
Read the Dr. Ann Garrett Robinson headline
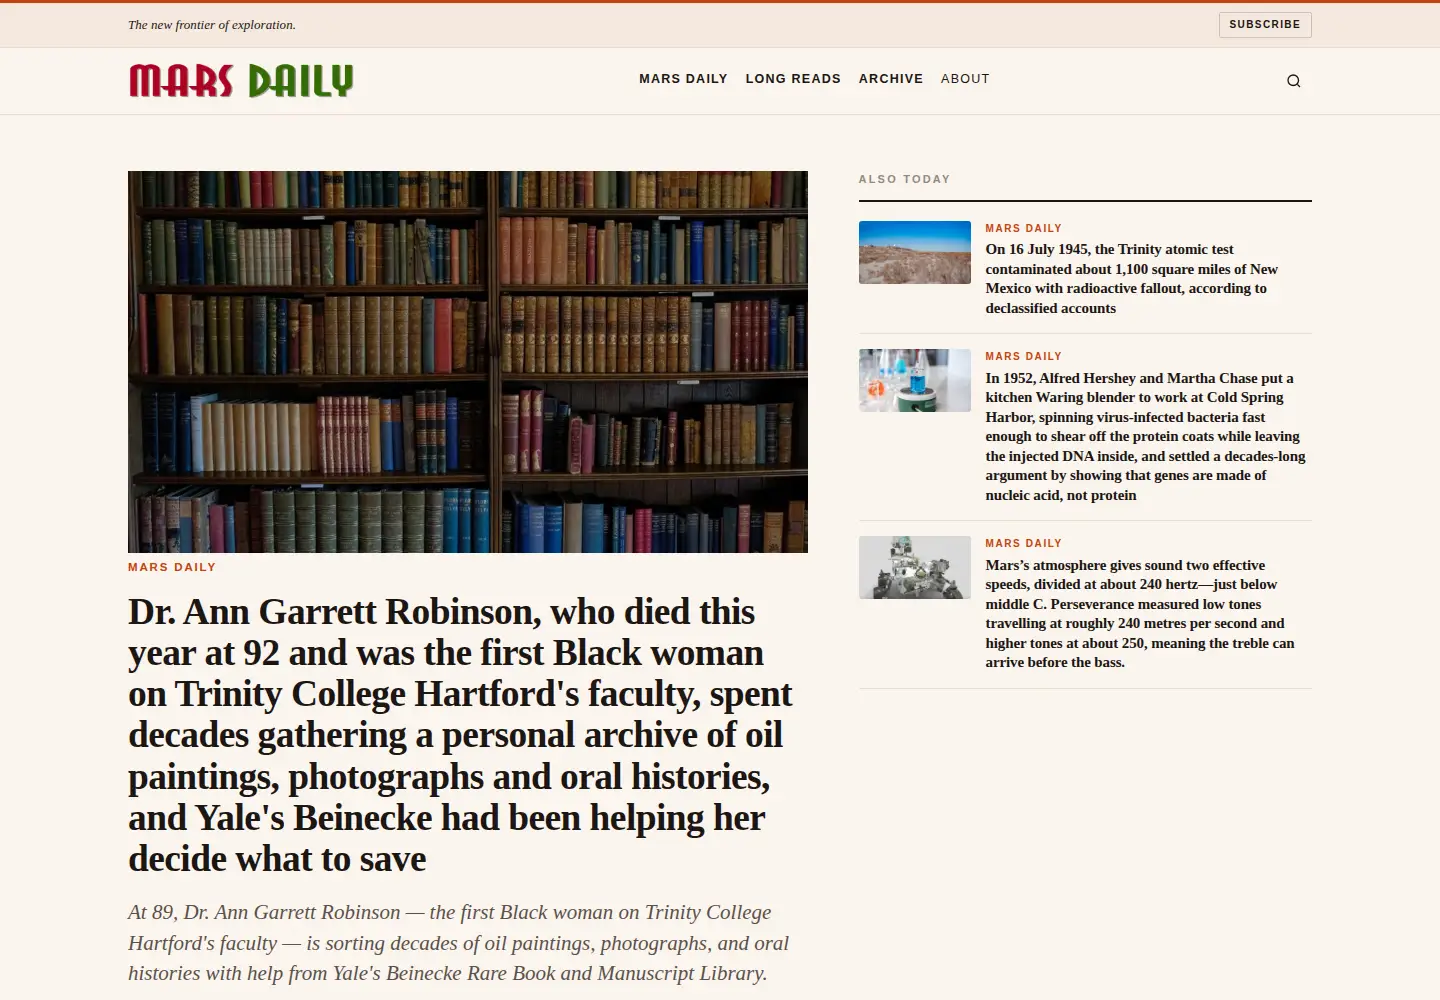pos(461,735)
